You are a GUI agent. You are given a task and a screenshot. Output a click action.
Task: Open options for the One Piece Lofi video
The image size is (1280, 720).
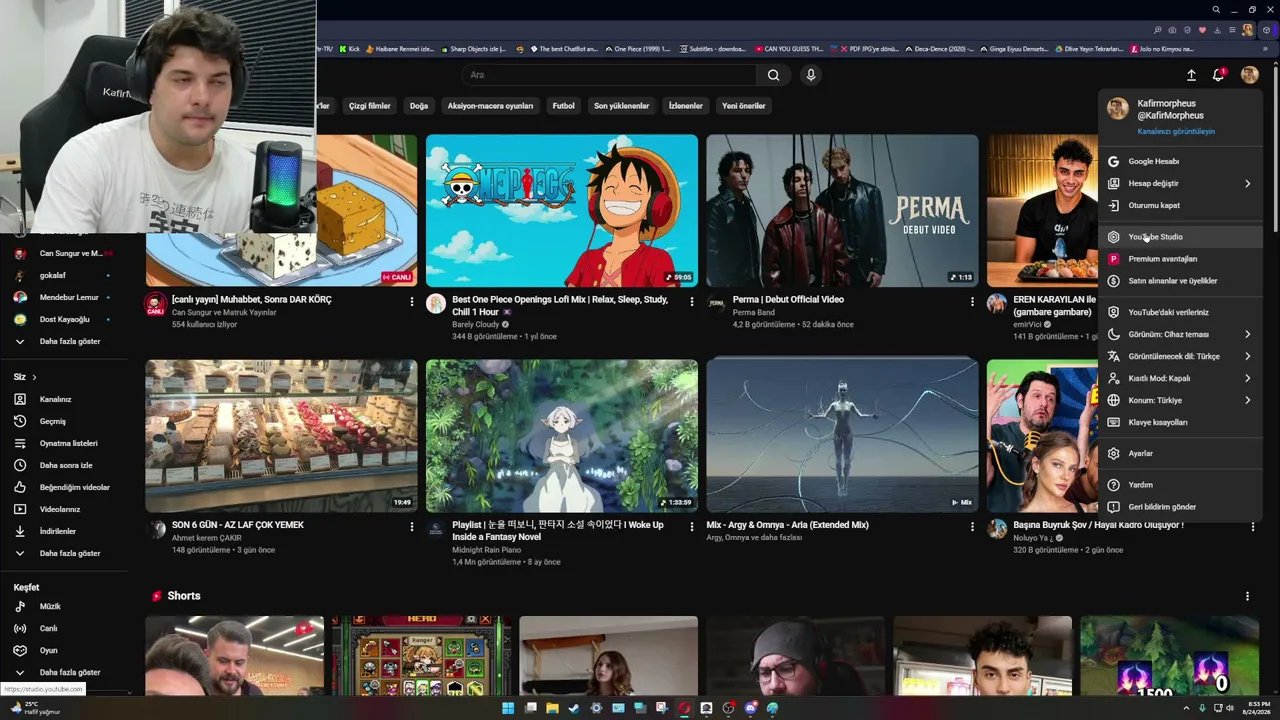(x=691, y=302)
